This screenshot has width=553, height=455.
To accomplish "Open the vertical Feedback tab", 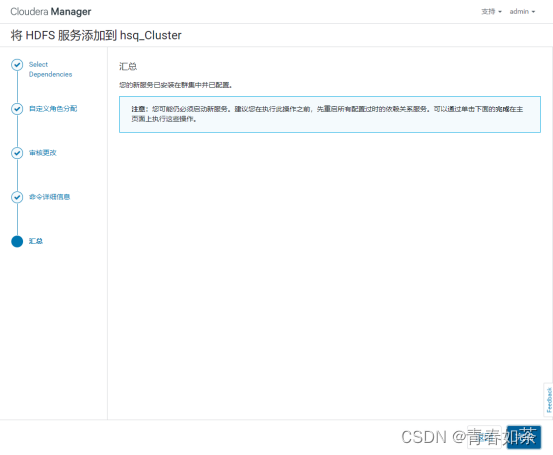I will (549, 400).
